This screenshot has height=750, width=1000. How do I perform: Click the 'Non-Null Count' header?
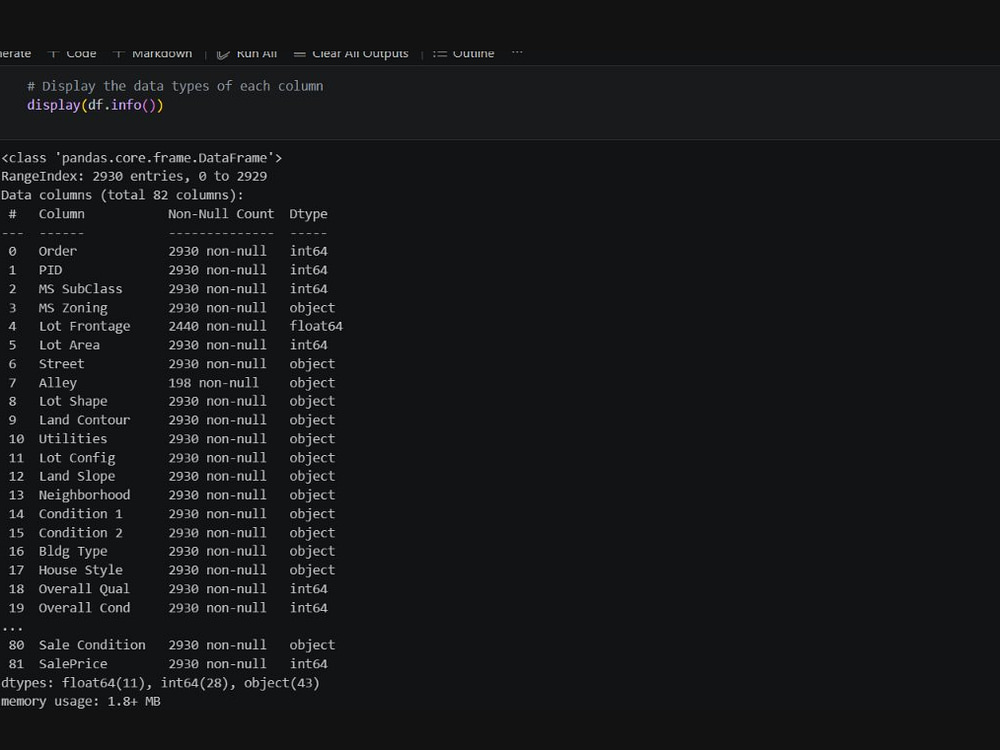pos(221,214)
